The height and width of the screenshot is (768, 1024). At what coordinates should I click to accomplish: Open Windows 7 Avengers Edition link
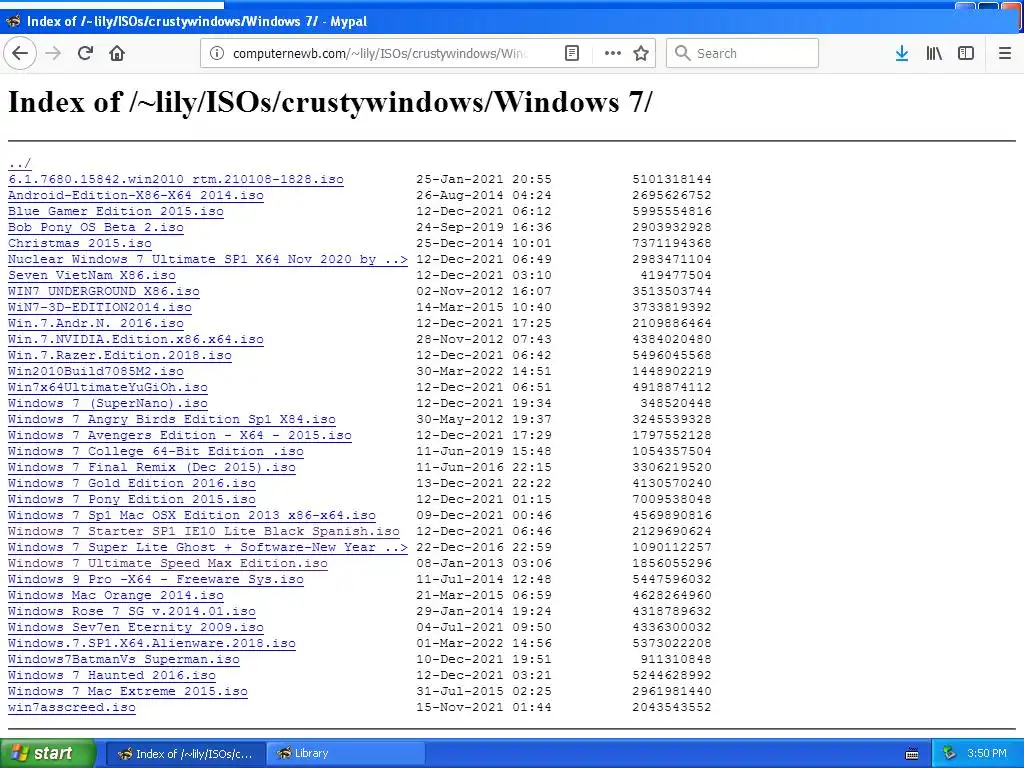[180, 435]
